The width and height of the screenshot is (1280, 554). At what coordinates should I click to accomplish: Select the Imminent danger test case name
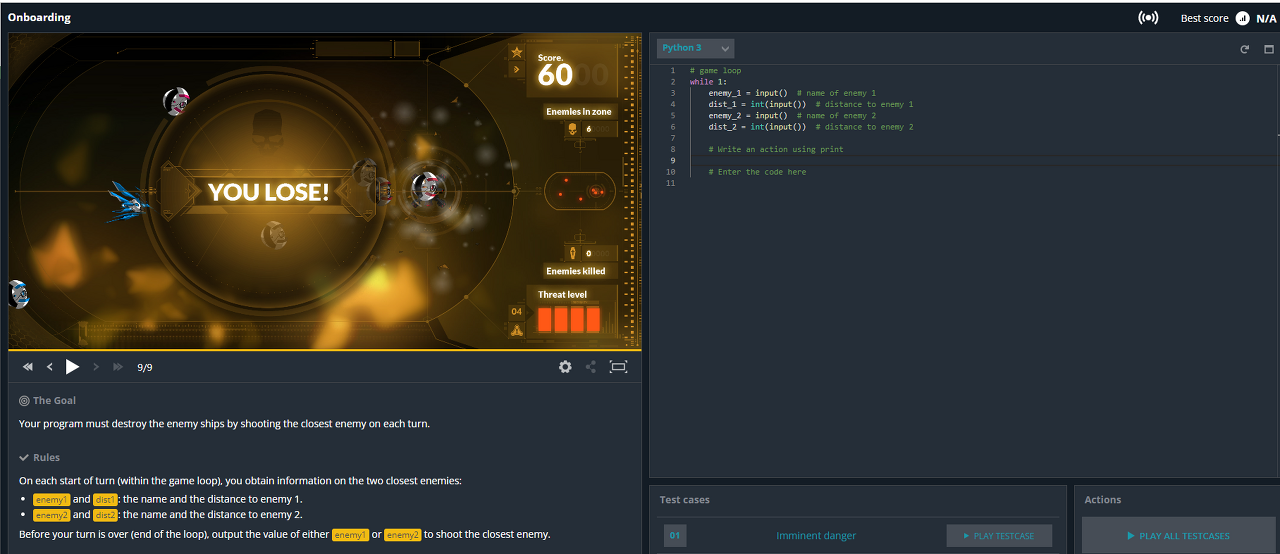point(816,536)
